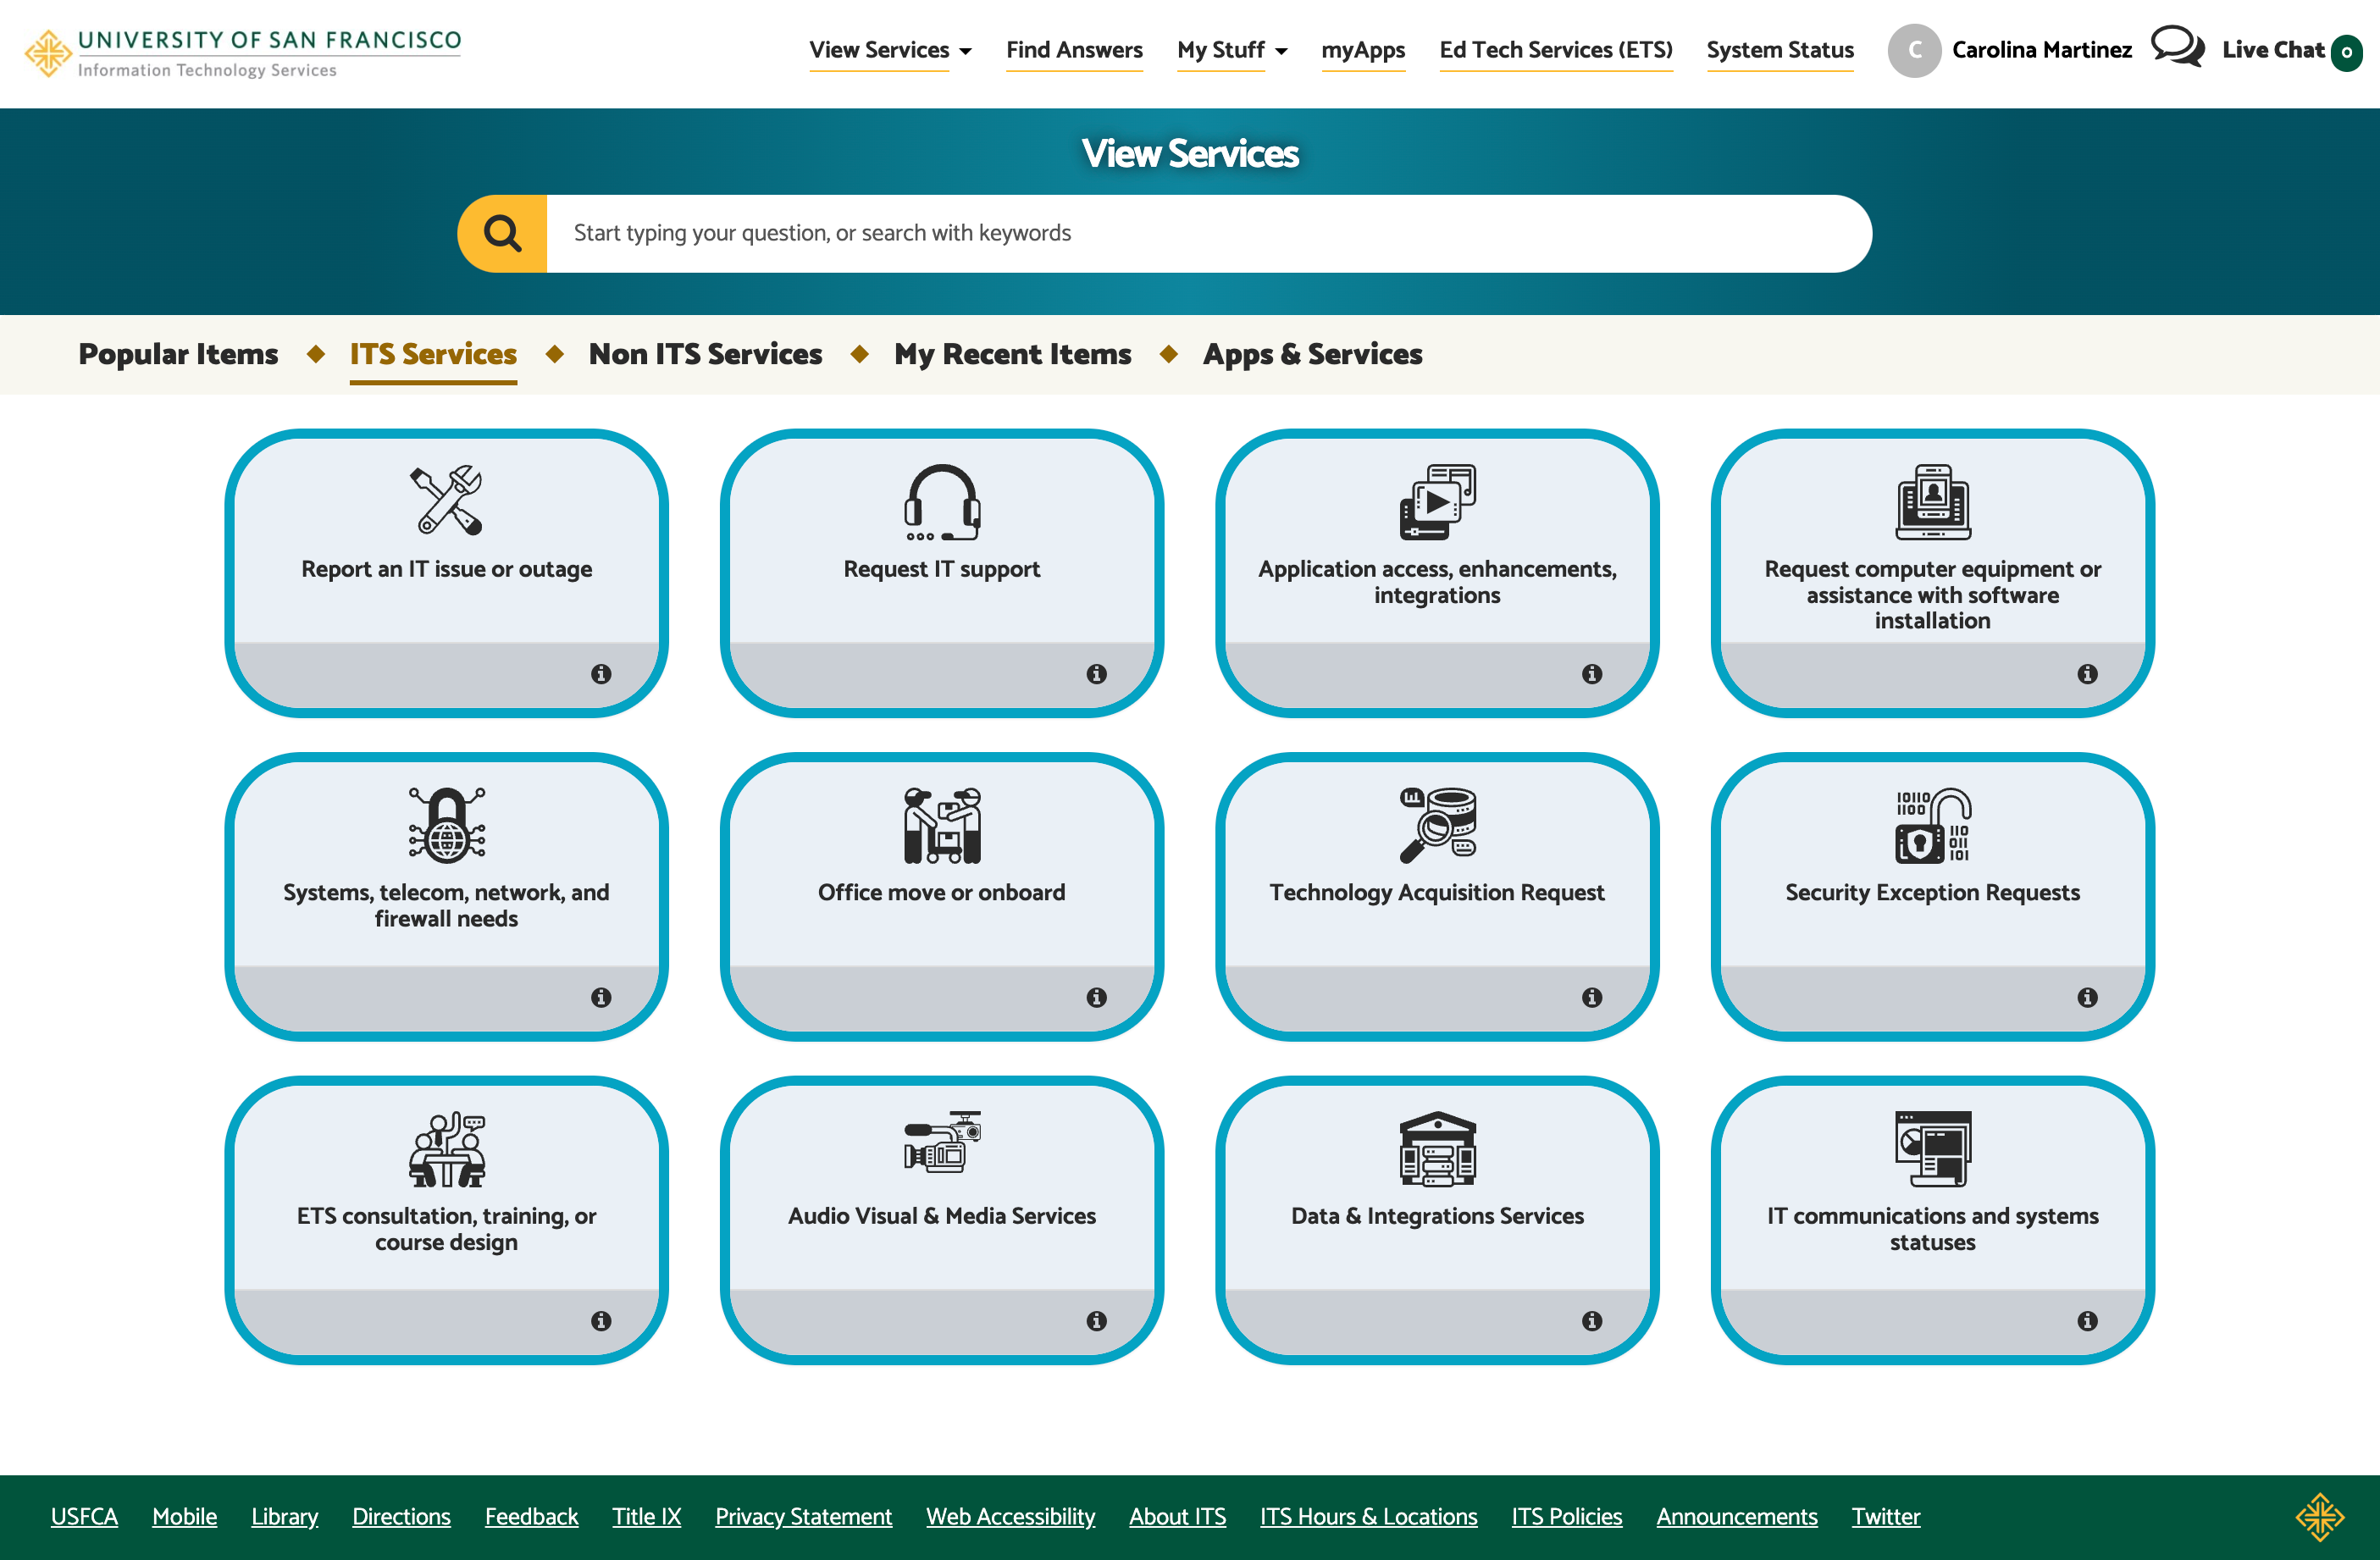
Task: Select the ITS Services tab
Action: coord(433,354)
